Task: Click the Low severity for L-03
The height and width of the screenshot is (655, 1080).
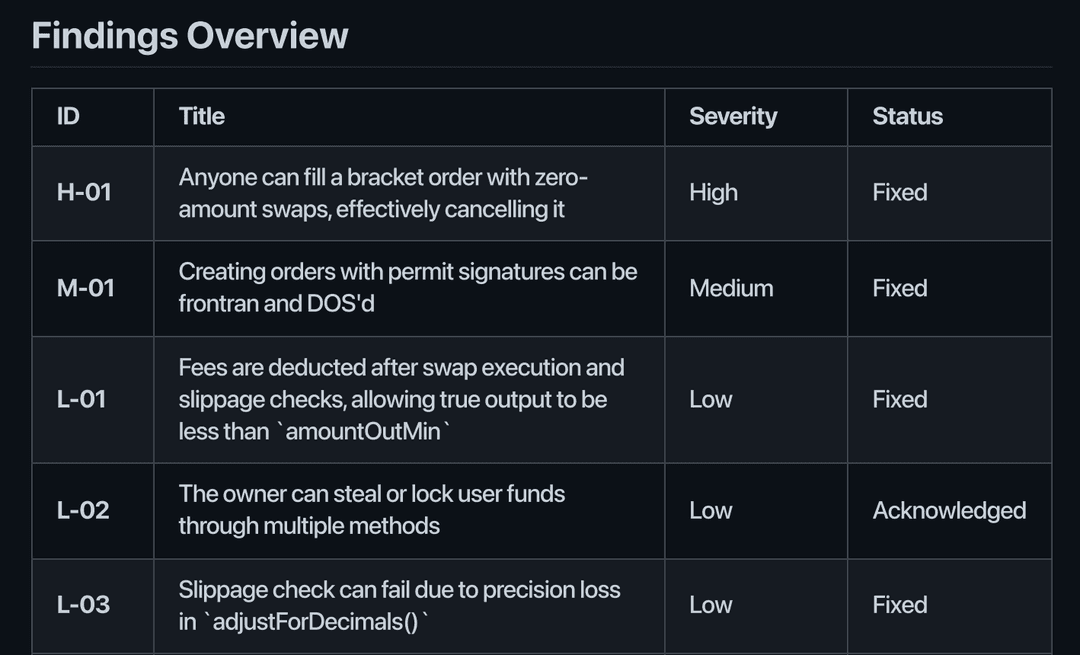Action: (x=710, y=605)
